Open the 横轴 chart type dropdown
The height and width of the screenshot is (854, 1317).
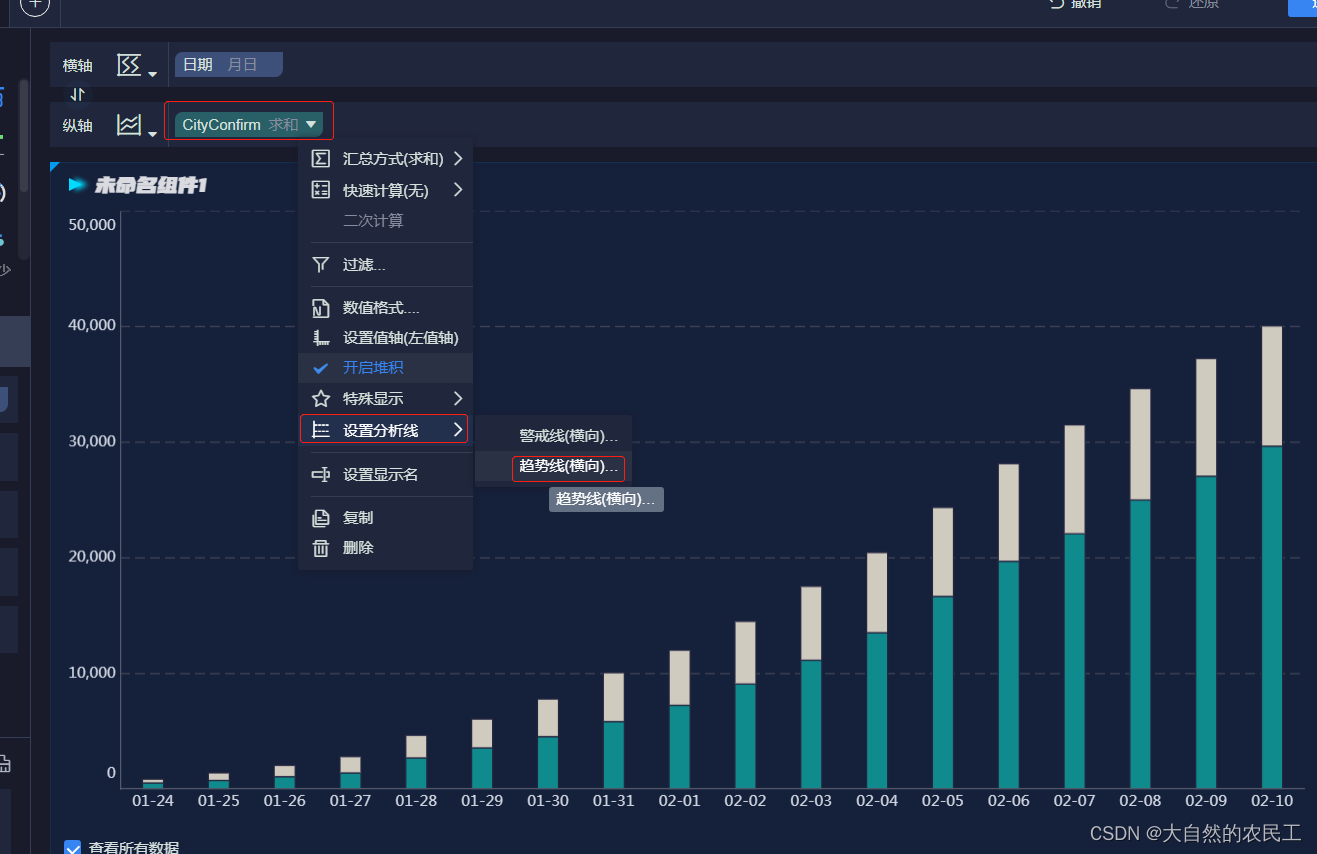click(137, 66)
